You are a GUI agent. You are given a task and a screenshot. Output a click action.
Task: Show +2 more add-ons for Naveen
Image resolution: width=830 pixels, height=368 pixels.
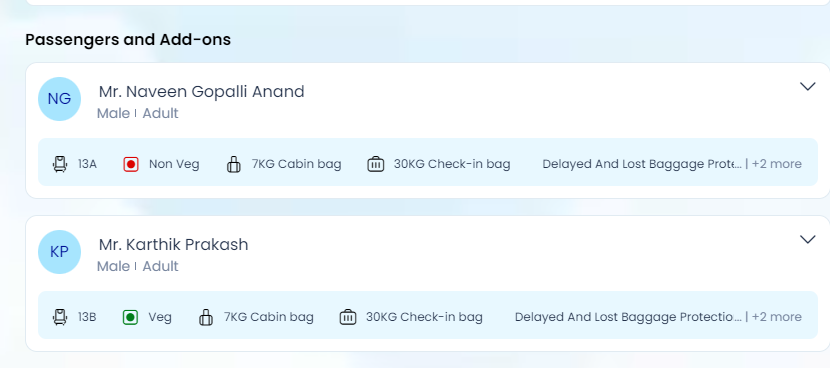click(x=777, y=164)
